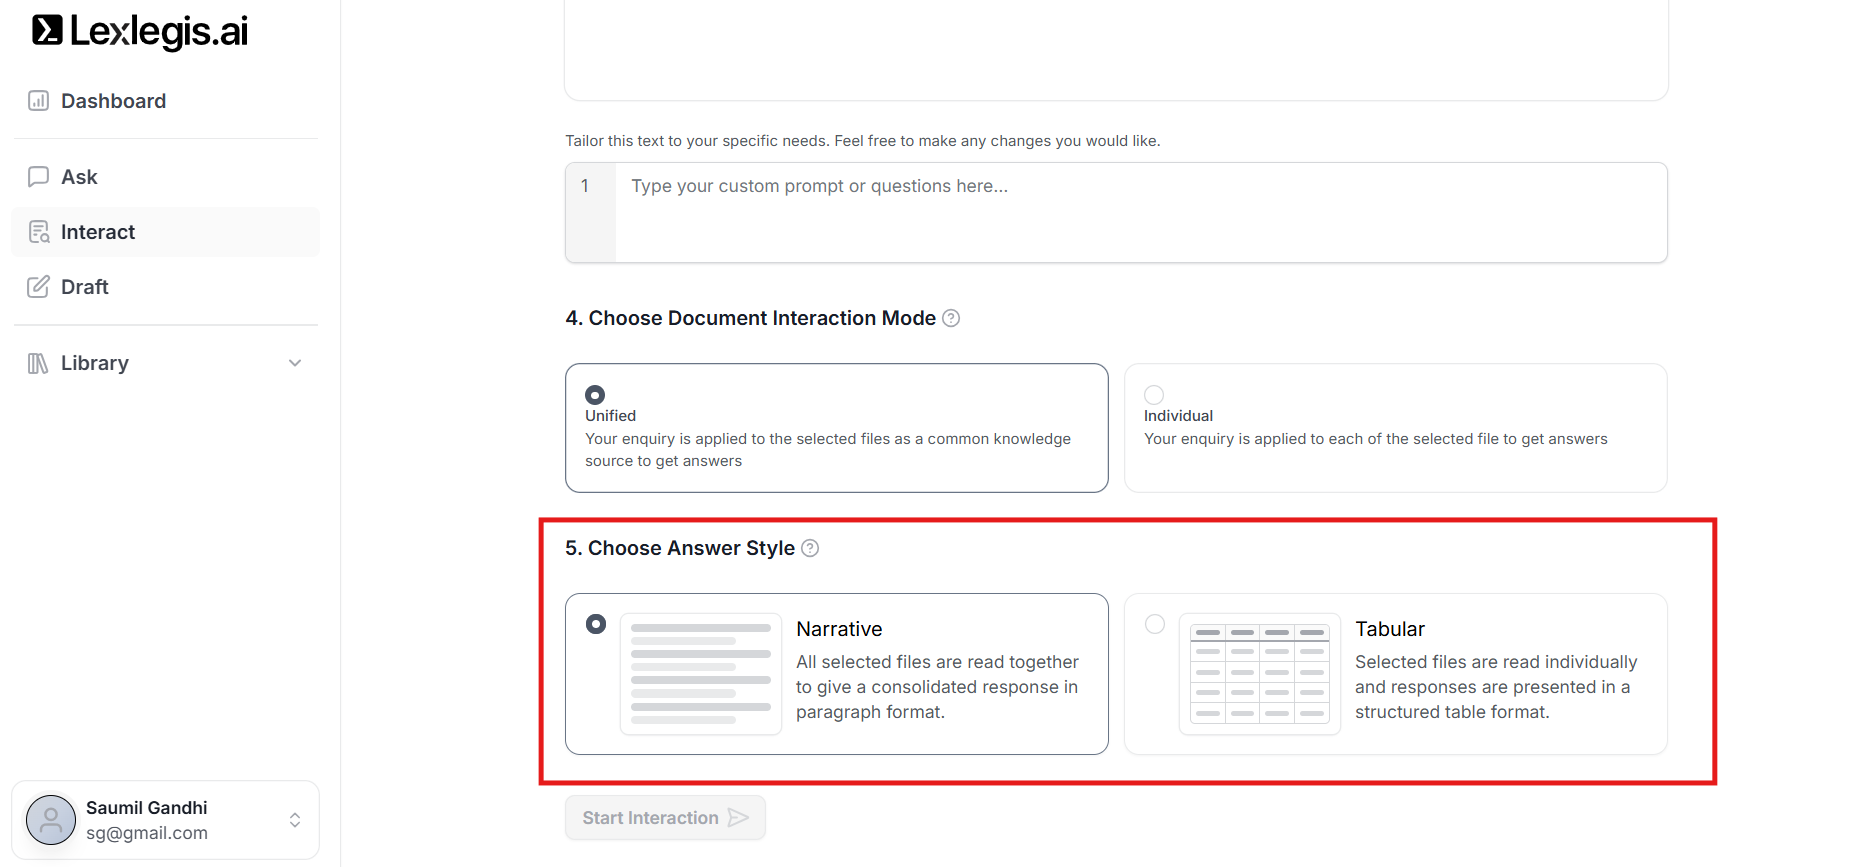Click the Dashboard chart icon

(x=38, y=101)
